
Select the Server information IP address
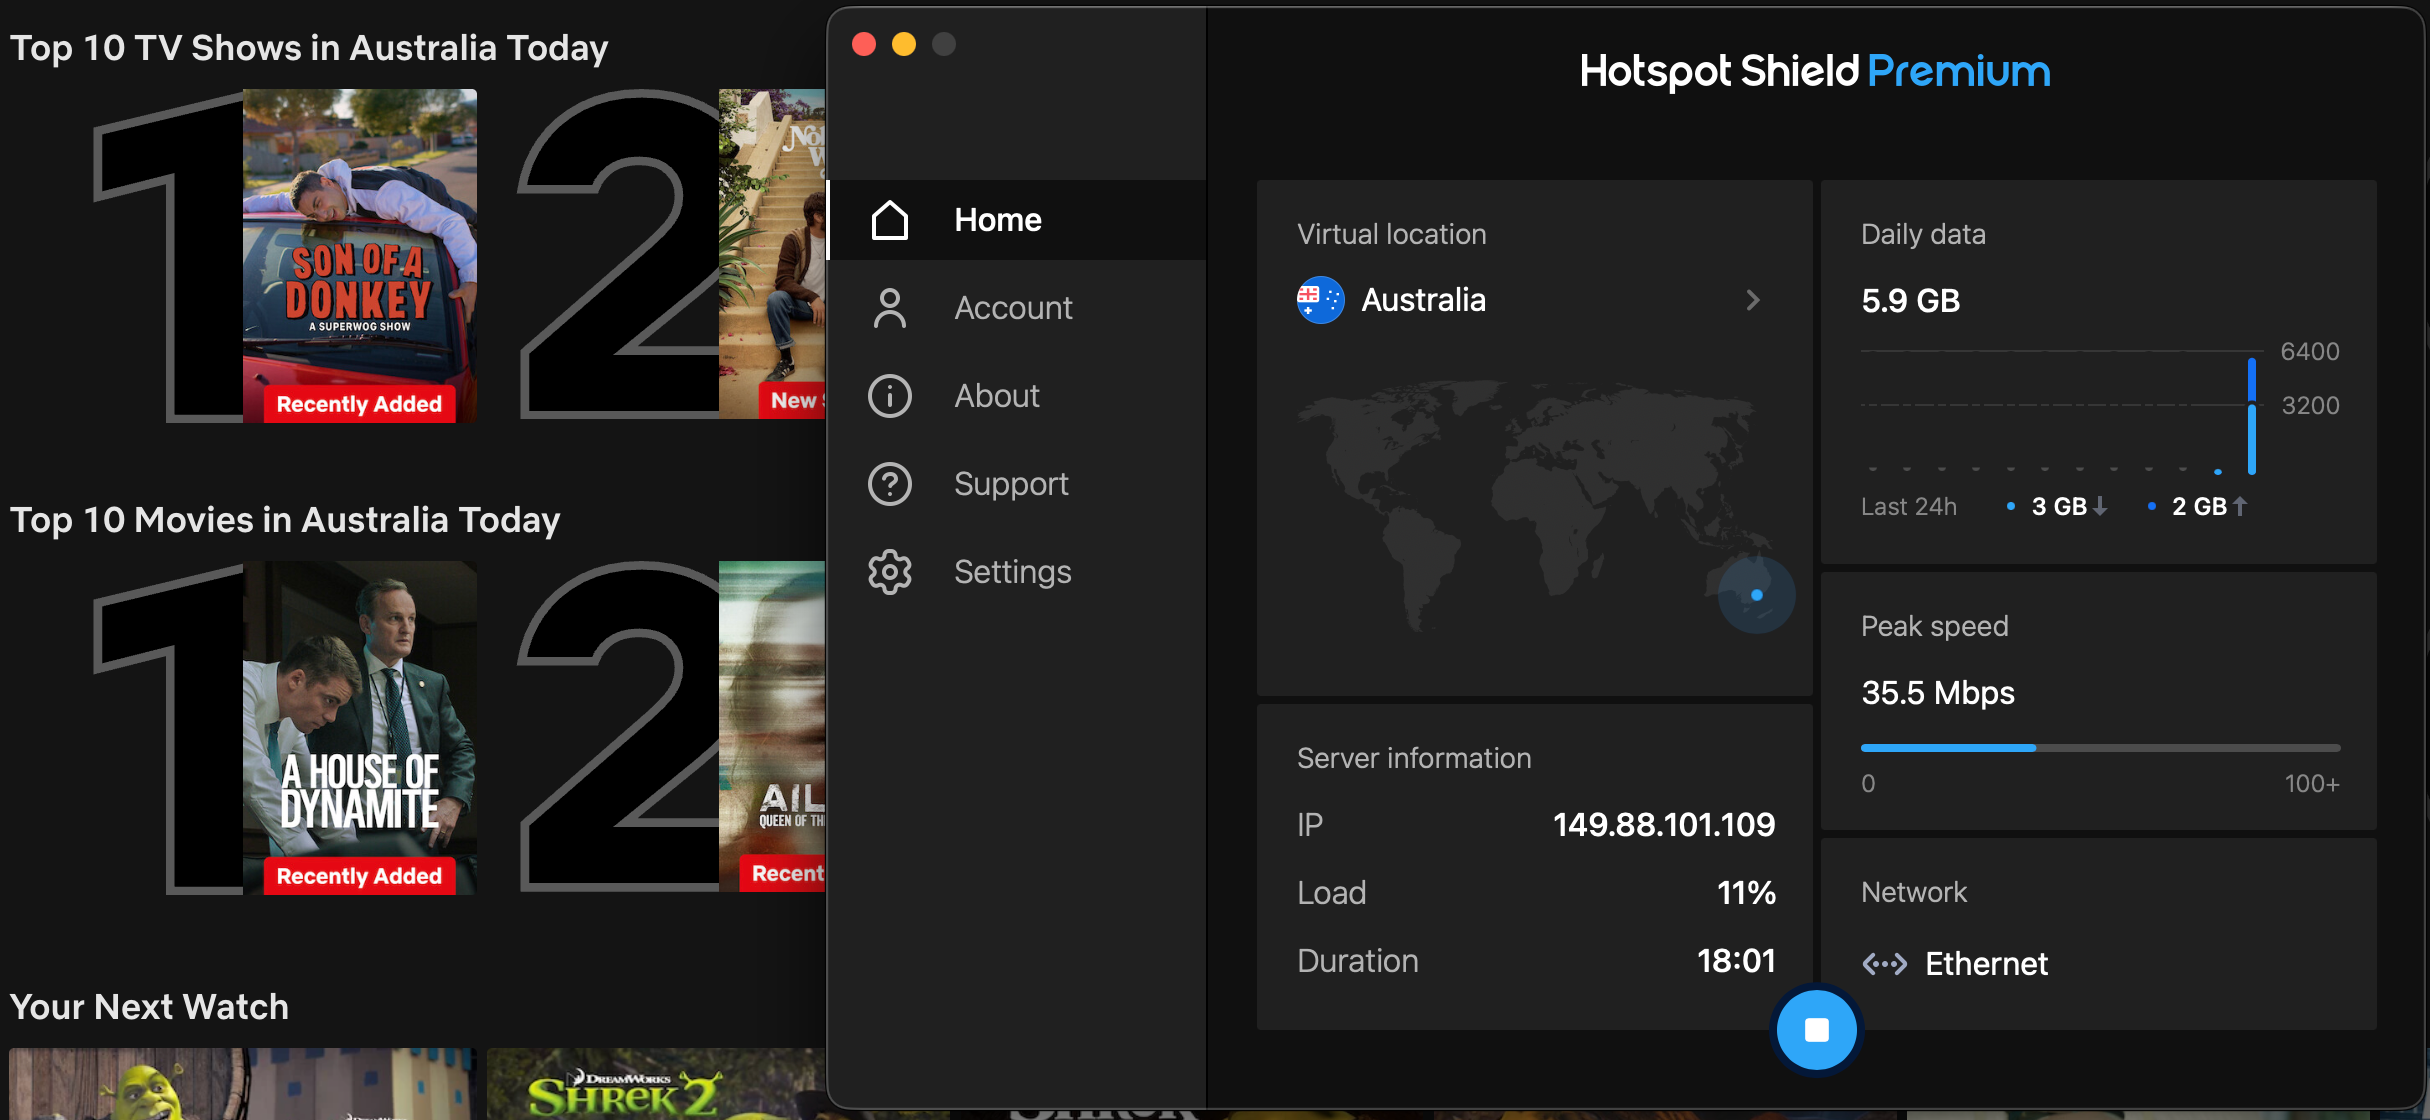[1663, 824]
